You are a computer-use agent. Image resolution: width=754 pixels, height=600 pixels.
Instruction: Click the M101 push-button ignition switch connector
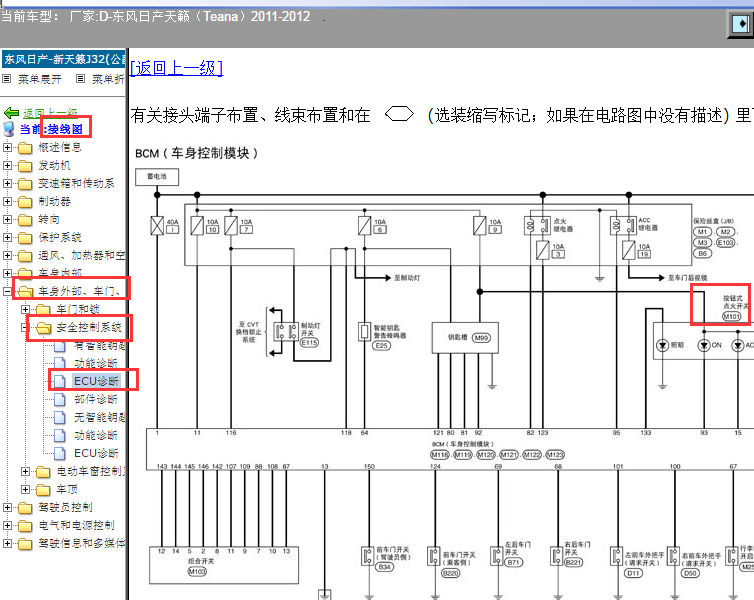pos(731,316)
